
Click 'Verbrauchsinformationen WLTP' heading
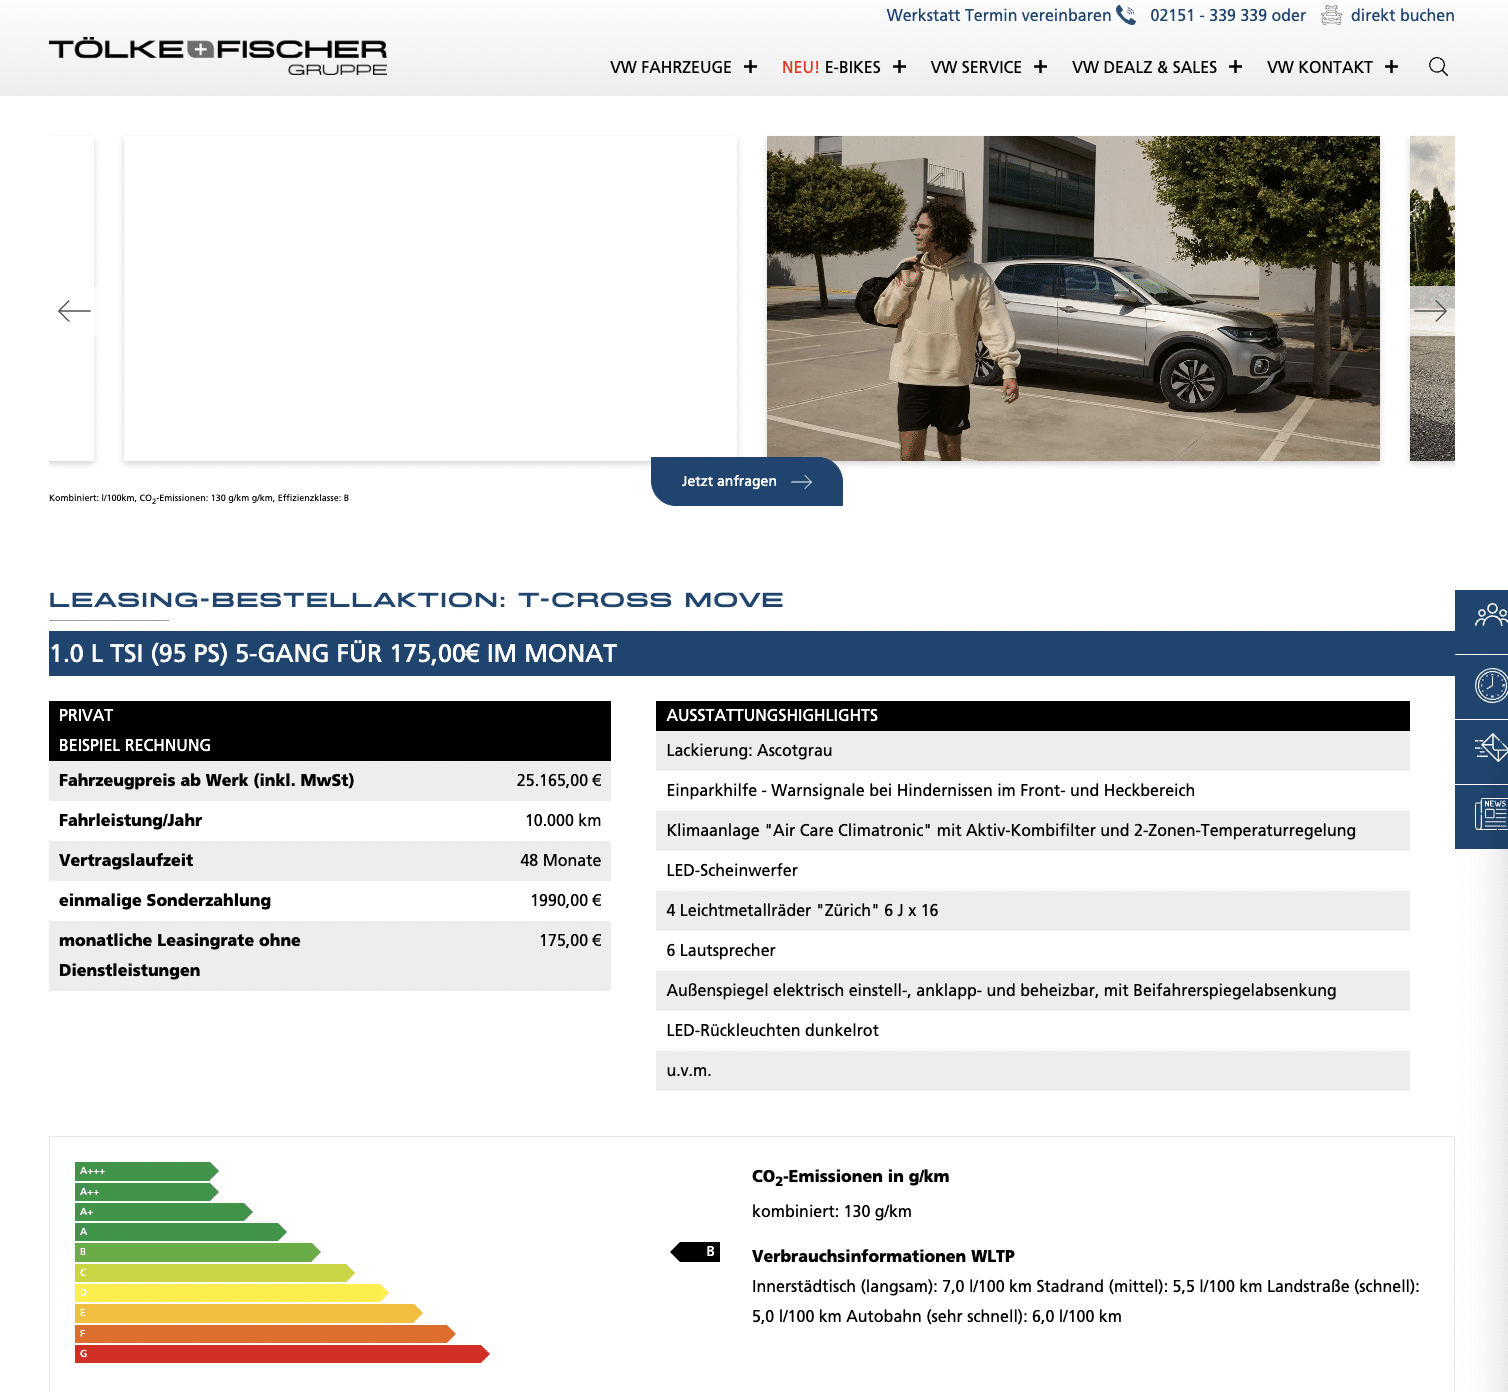[883, 1256]
